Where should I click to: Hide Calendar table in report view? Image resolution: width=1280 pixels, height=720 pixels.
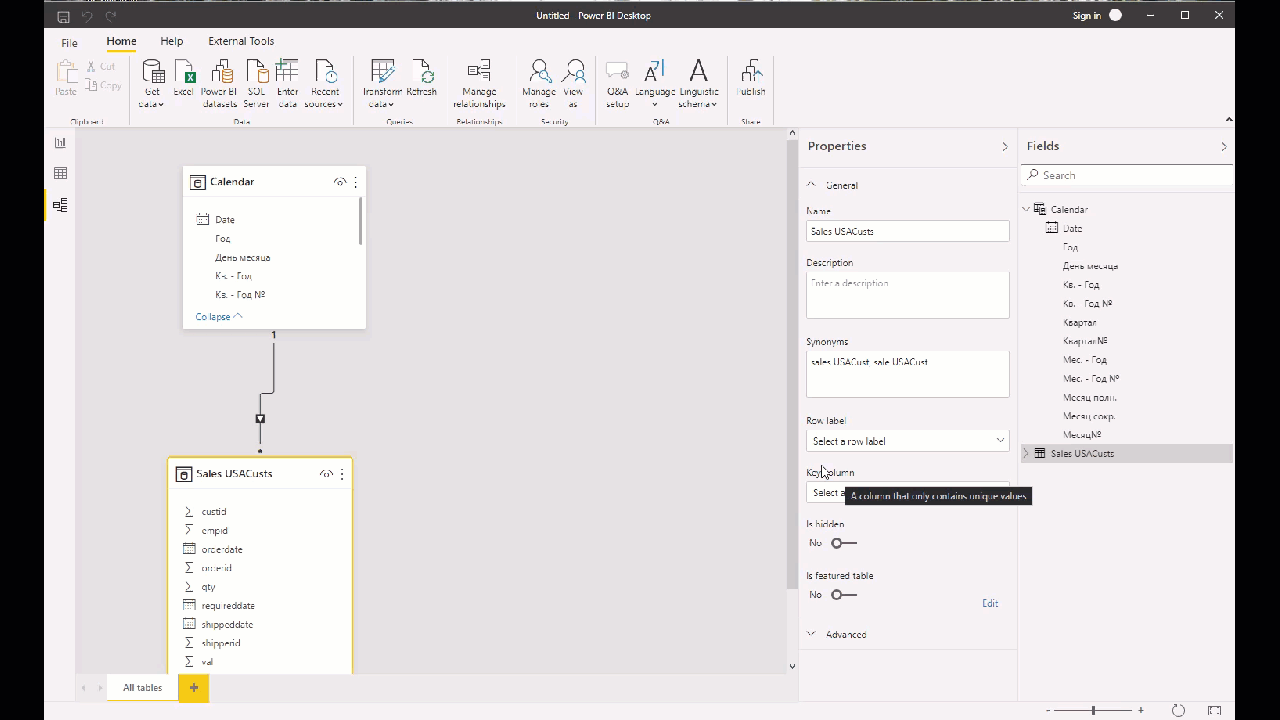click(x=340, y=182)
